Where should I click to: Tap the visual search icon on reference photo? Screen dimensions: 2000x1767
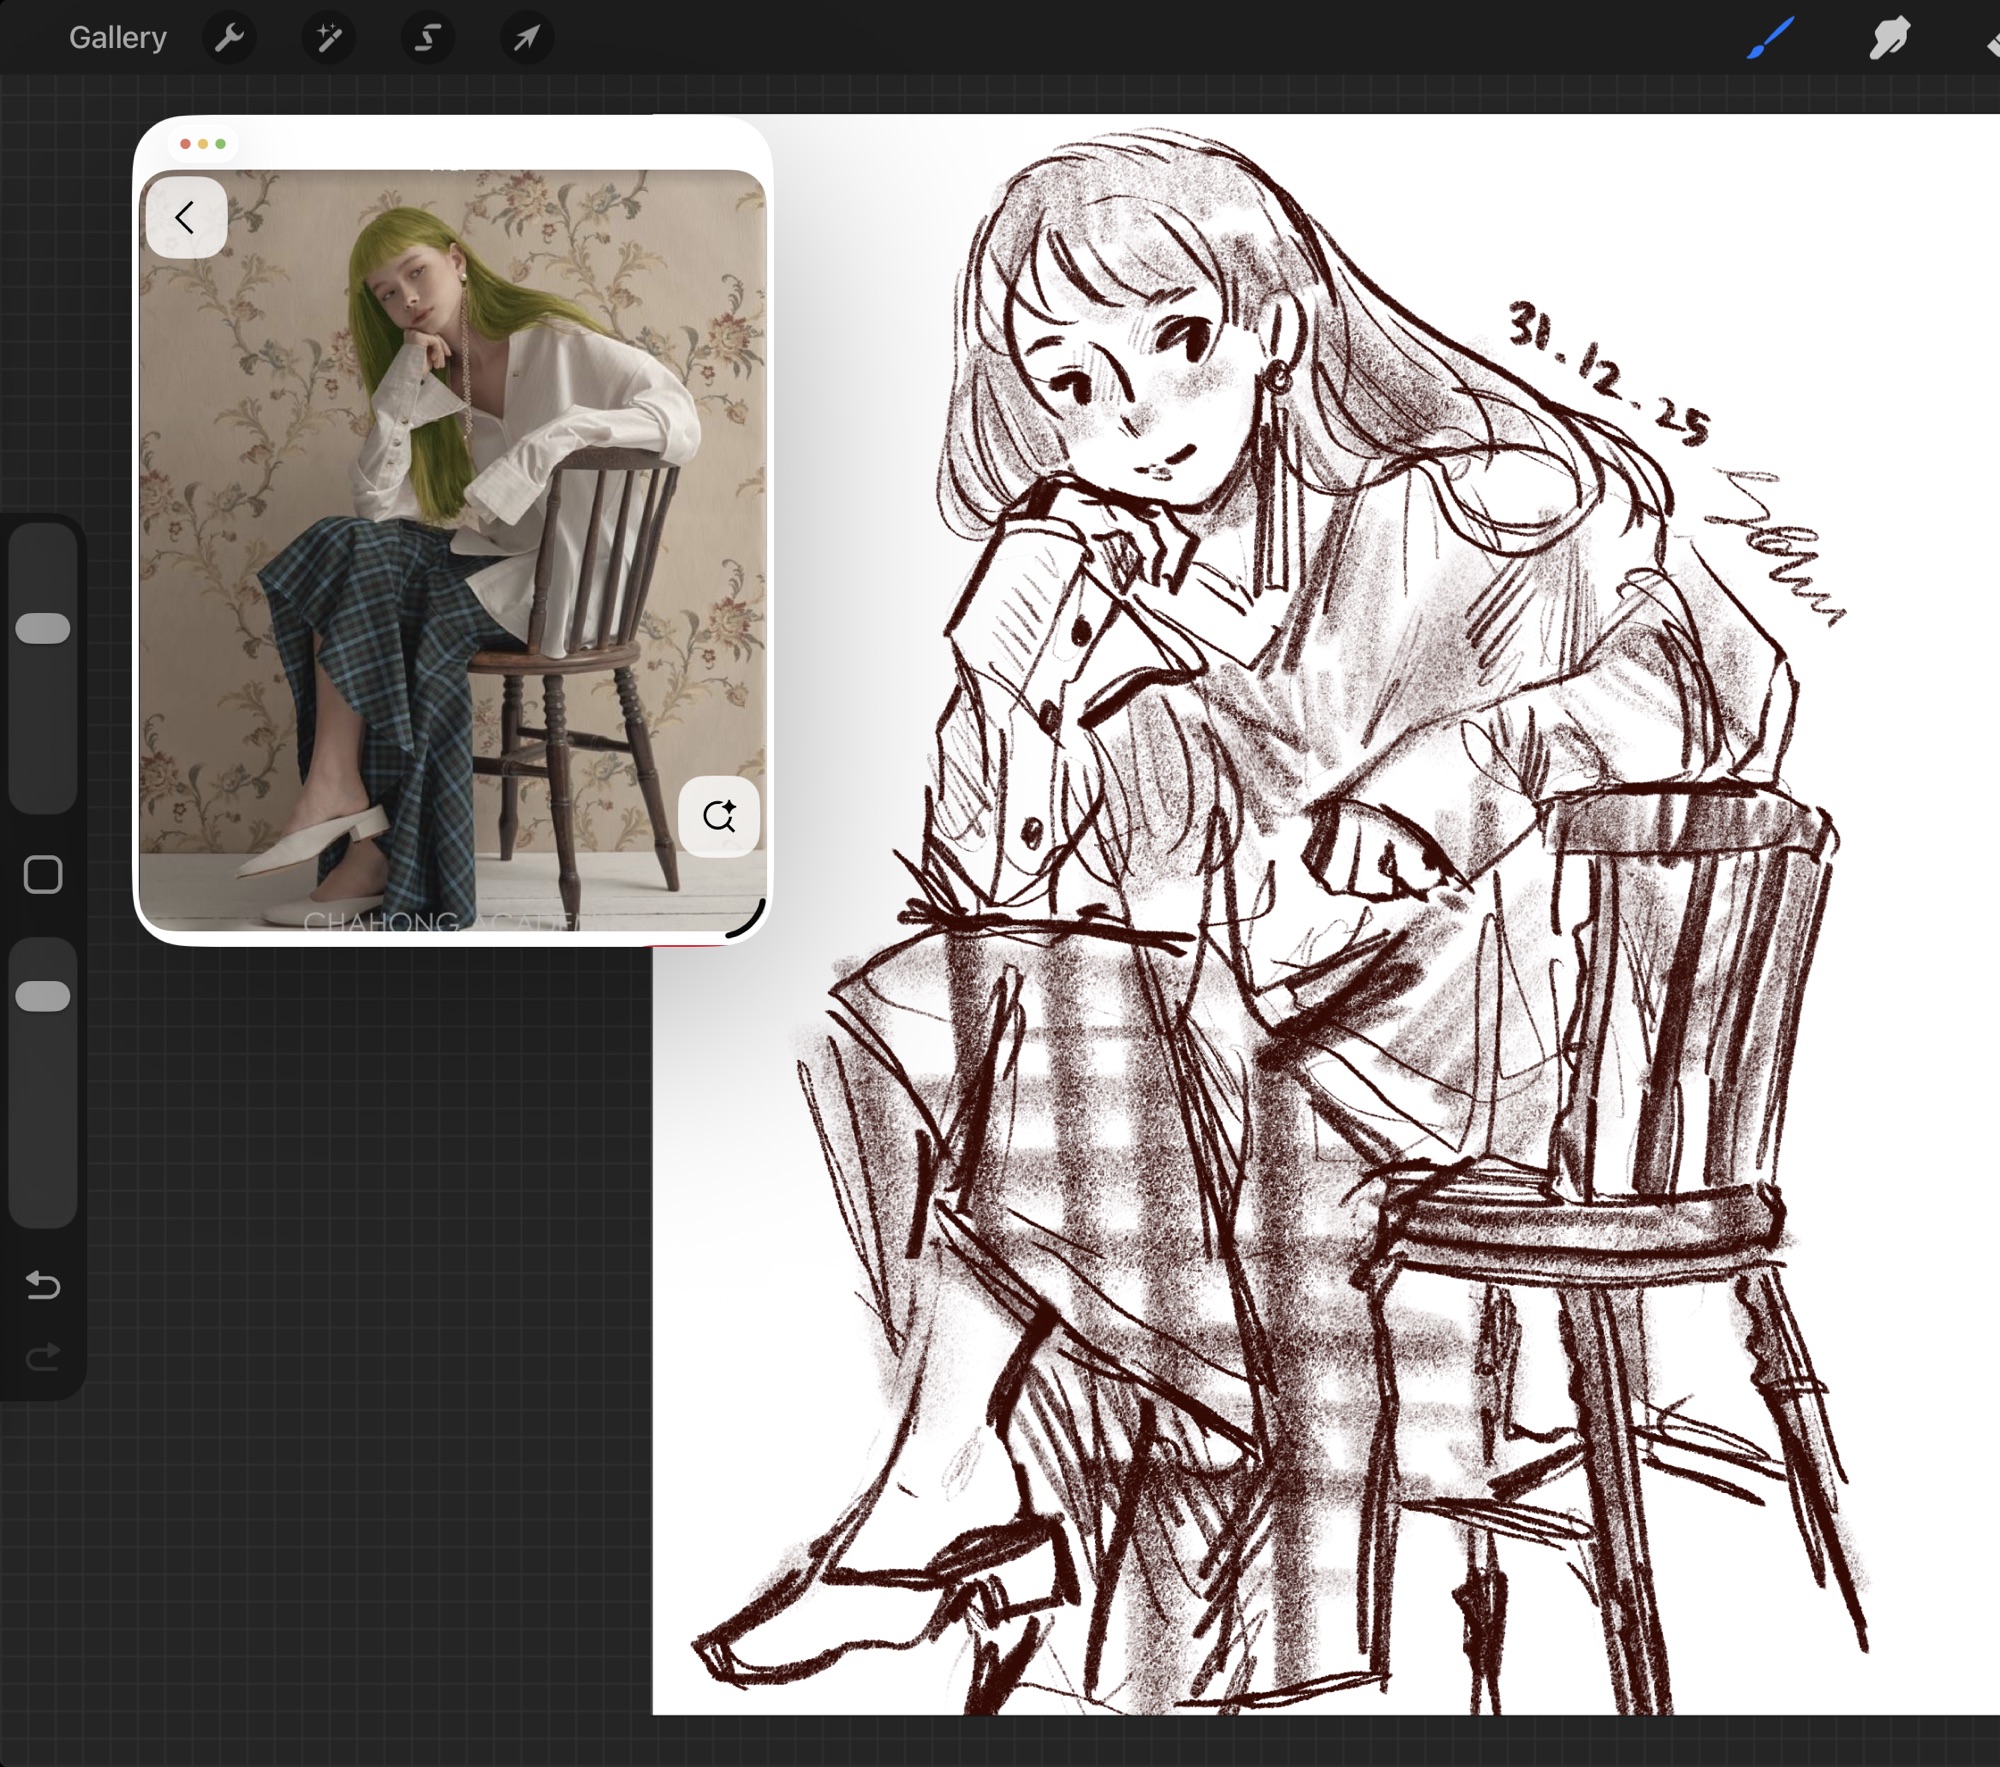[718, 816]
